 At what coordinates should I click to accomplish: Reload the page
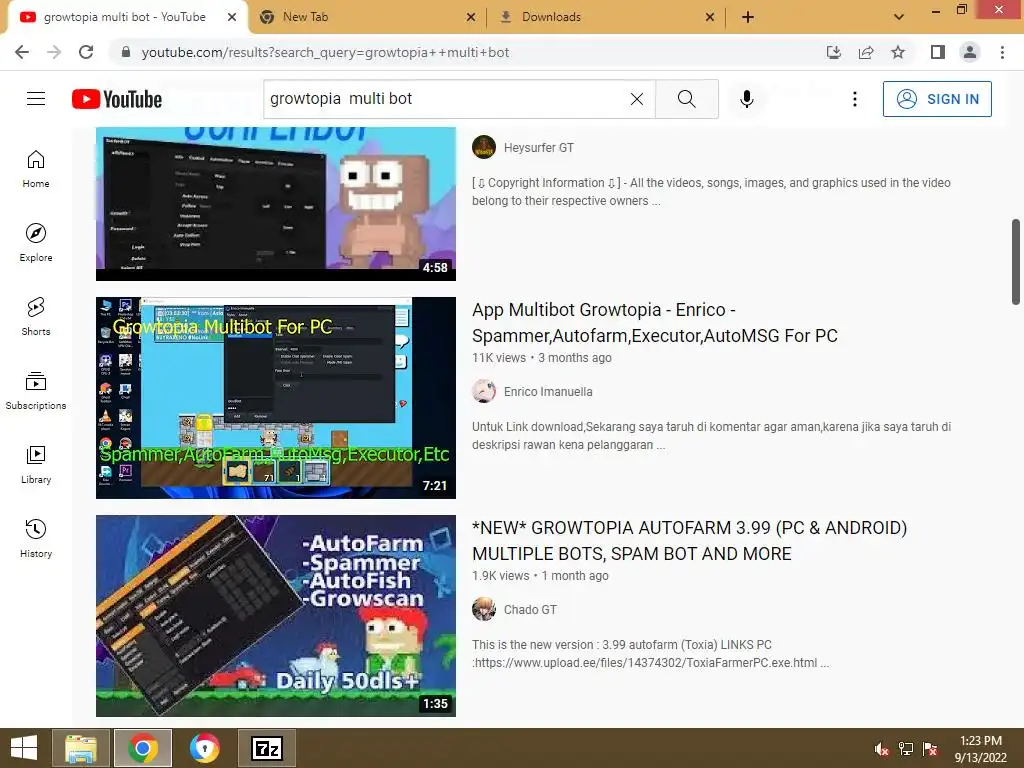tap(86, 52)
